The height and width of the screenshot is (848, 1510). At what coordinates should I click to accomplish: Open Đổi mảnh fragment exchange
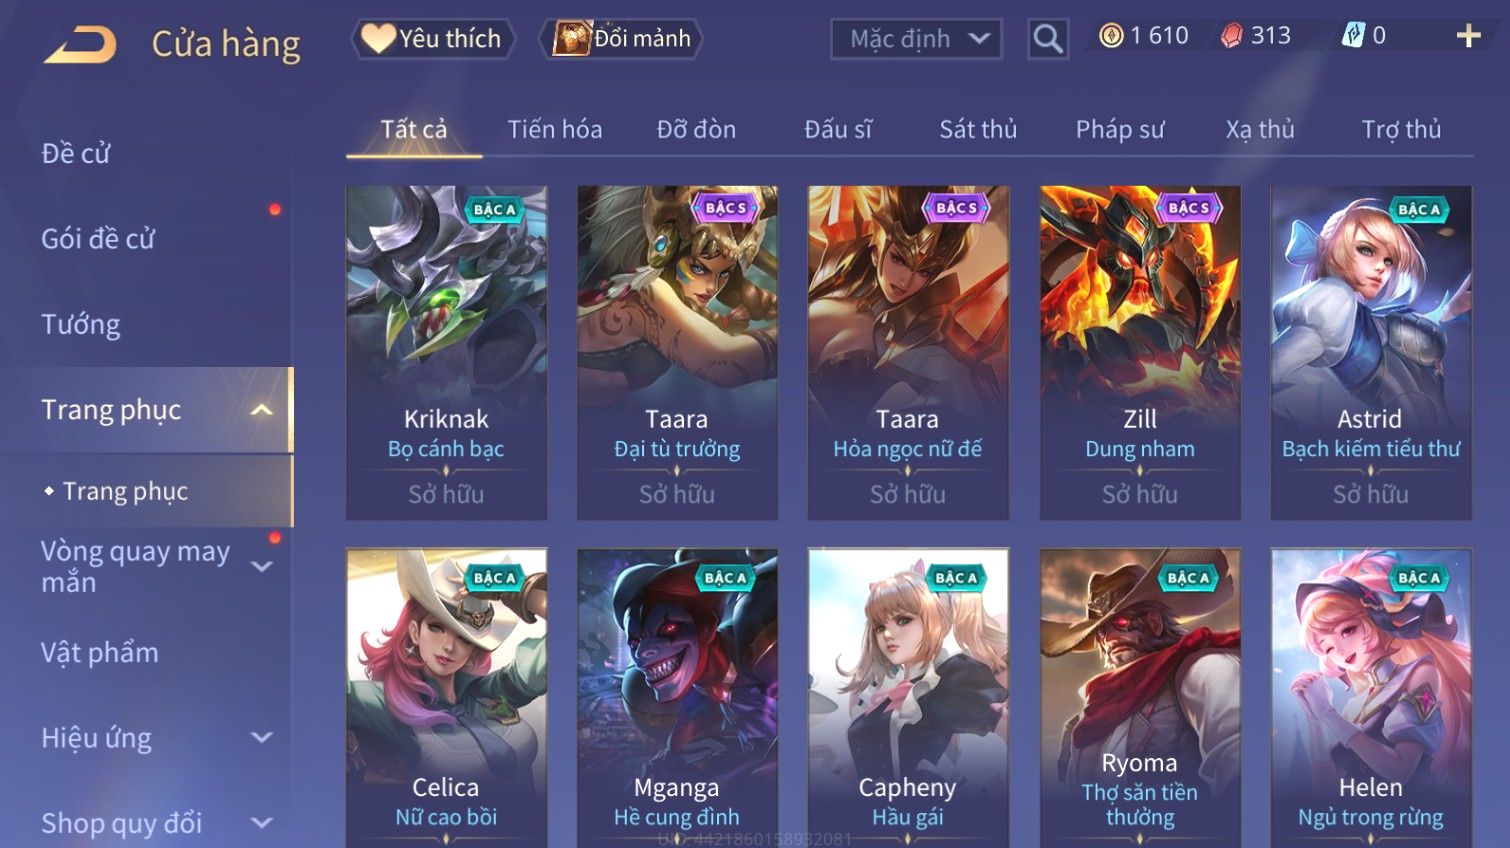(x=622, y=39)
